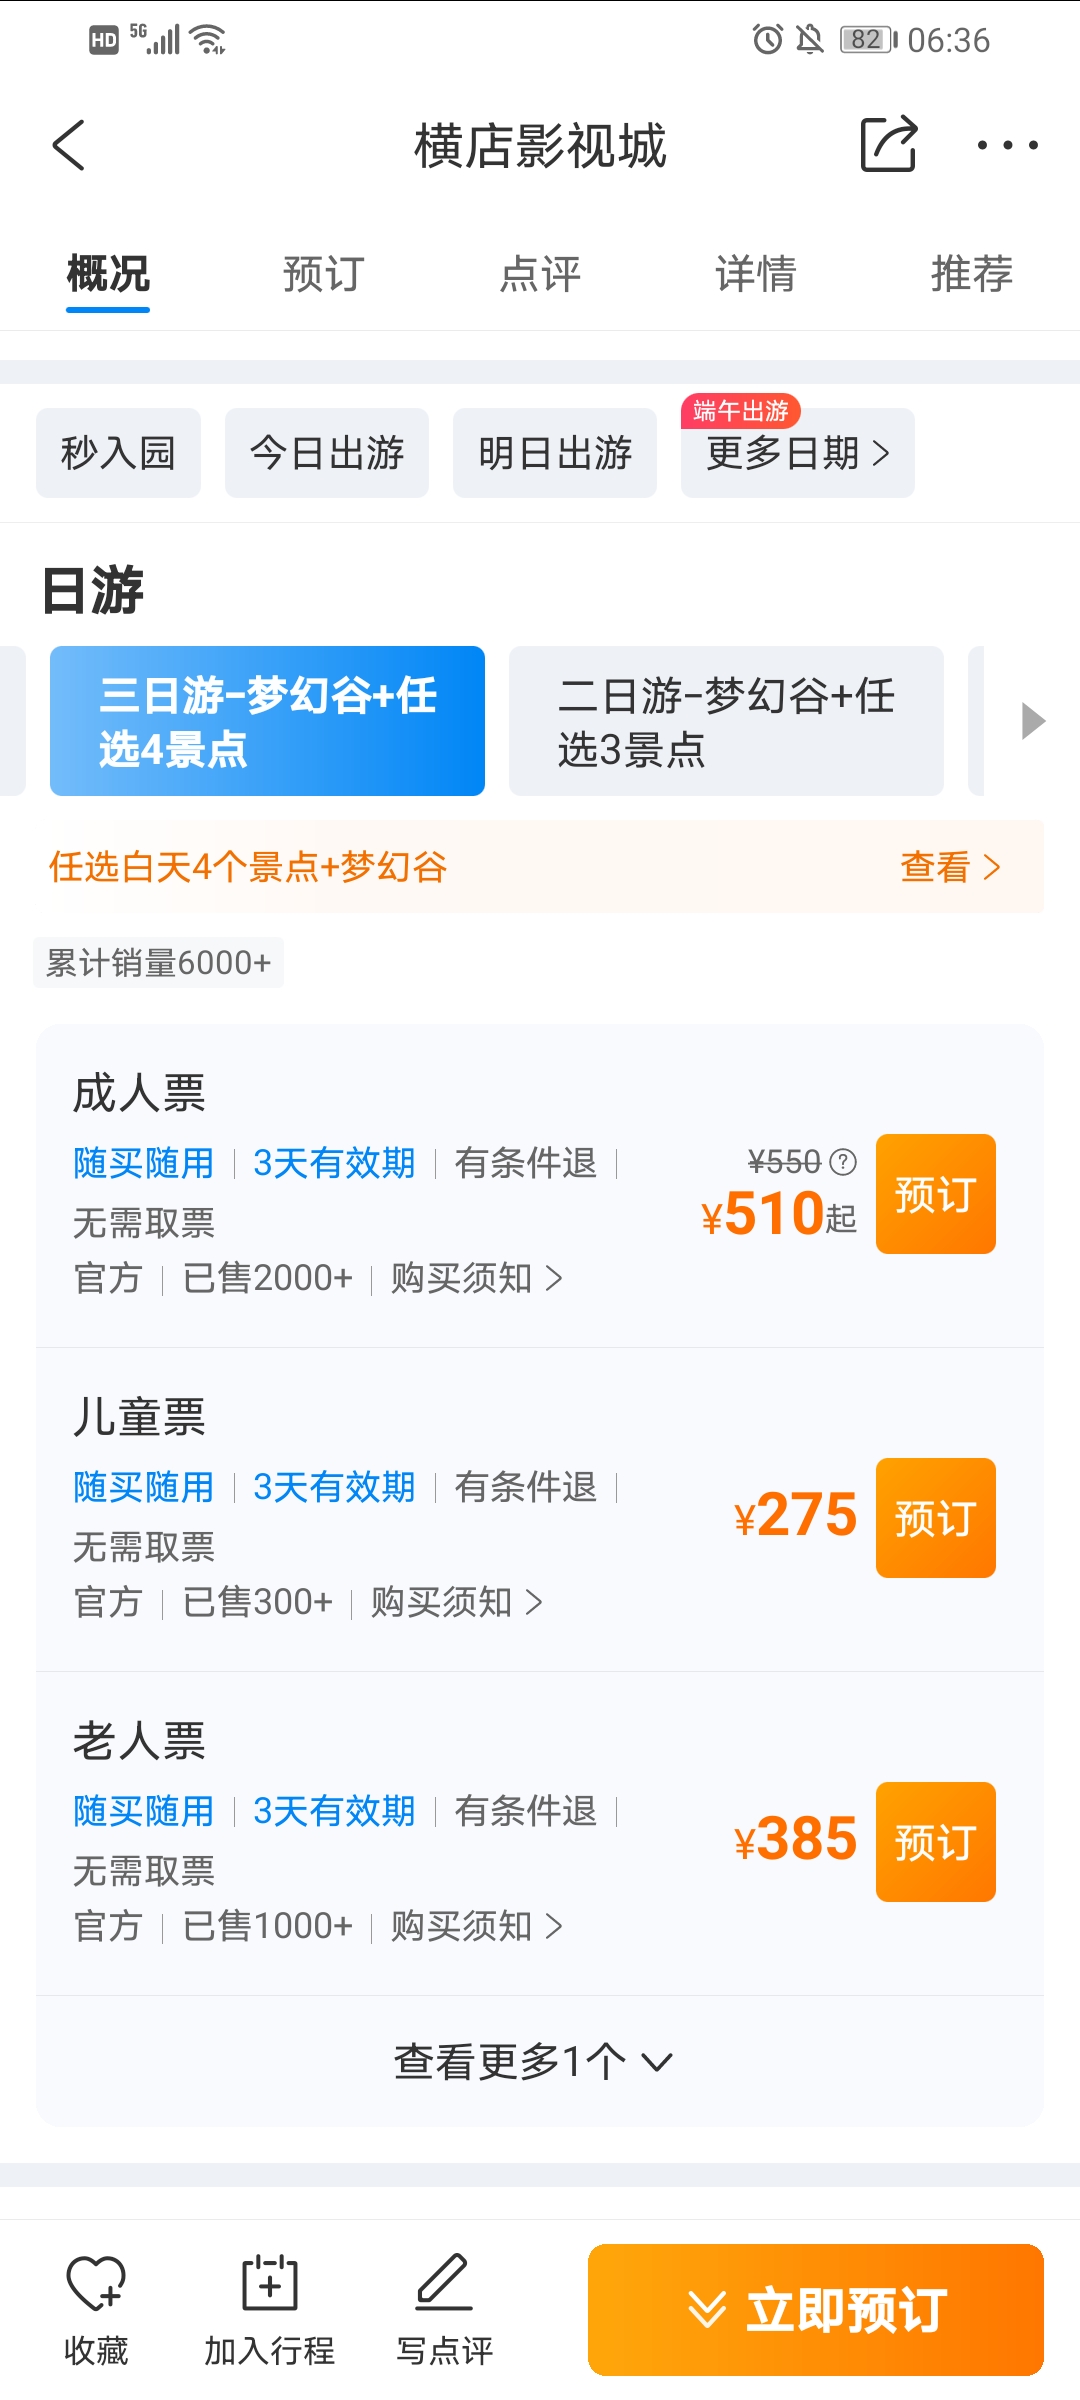The image size is (1080, 2400).
Task: View the four-attraction package details link
Action: tap(949, 867)
